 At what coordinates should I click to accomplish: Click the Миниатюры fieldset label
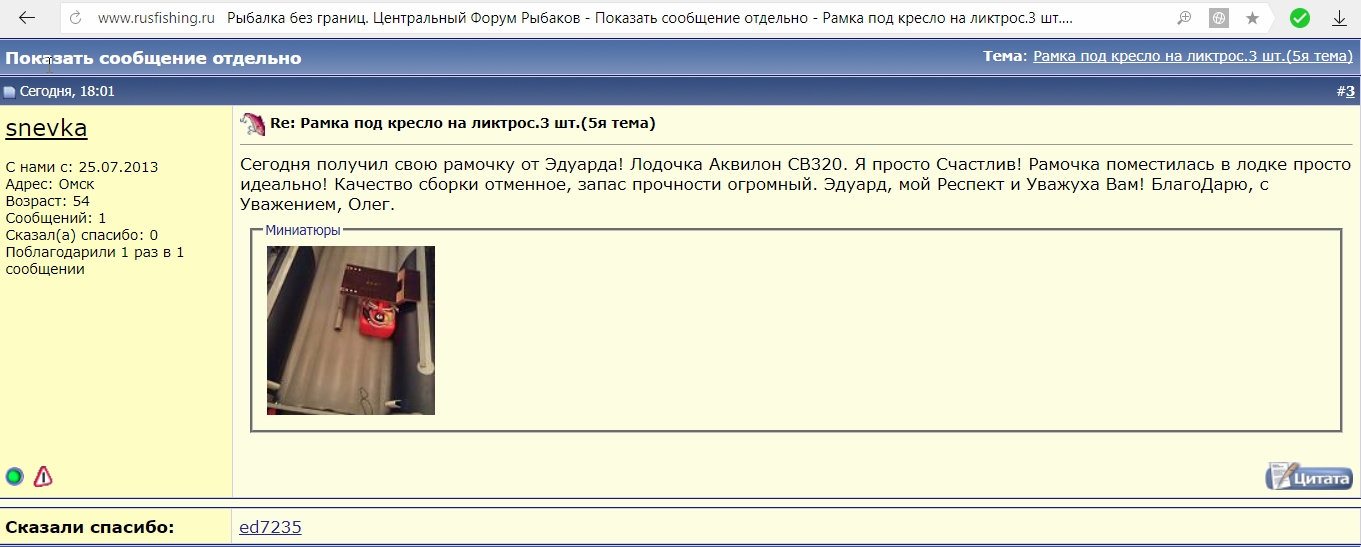tap(302, 230)
